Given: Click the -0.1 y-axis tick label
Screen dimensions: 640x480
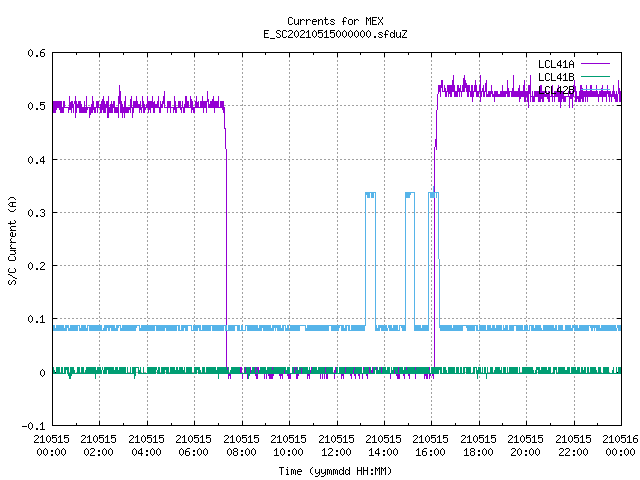Looking at the screenshot, I should 33,426.
